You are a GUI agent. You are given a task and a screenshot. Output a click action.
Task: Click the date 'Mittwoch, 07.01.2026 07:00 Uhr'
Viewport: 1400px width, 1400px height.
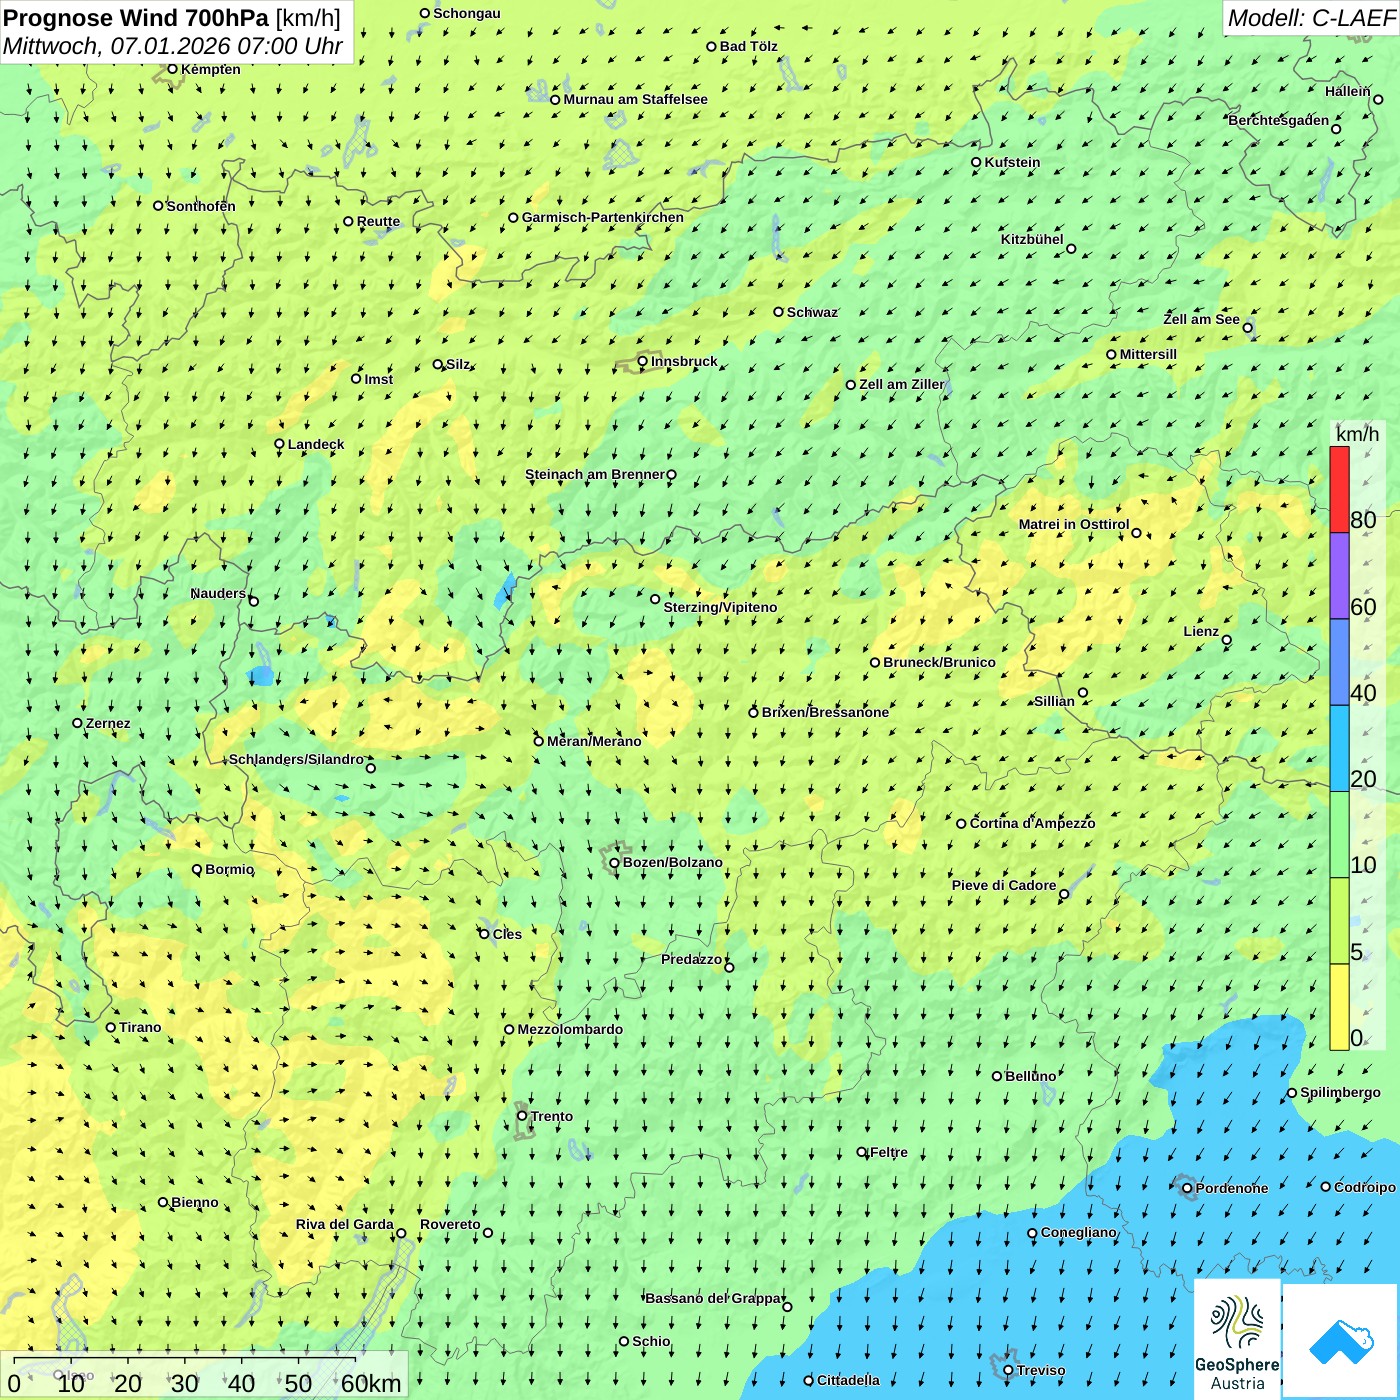(173, 46)
